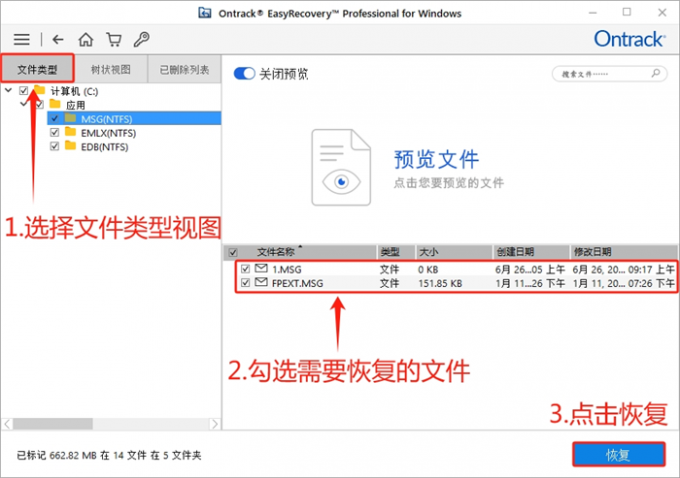680x478 pixels.
Task: Select the 1.MSG file name
Action: click(286, 269)
